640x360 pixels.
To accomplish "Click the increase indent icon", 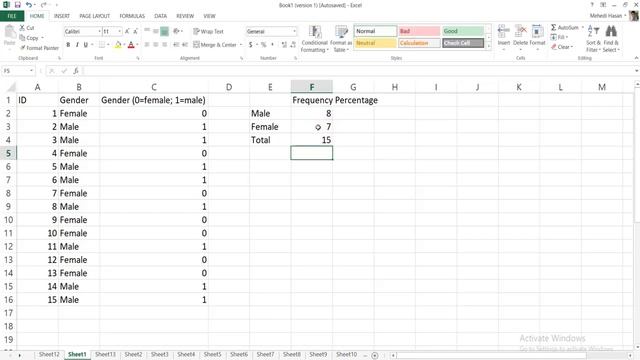I will click(x=185, y=44).
